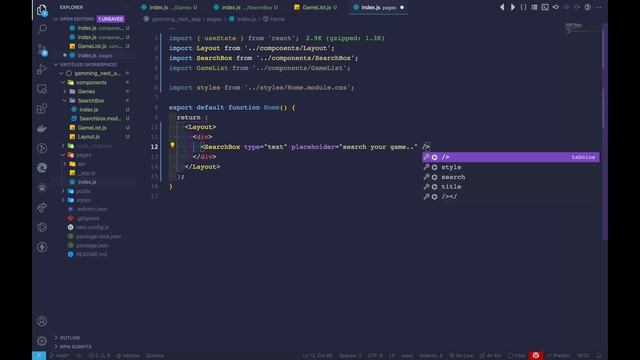Expand the NPM Scripts section

click(56, 347)
